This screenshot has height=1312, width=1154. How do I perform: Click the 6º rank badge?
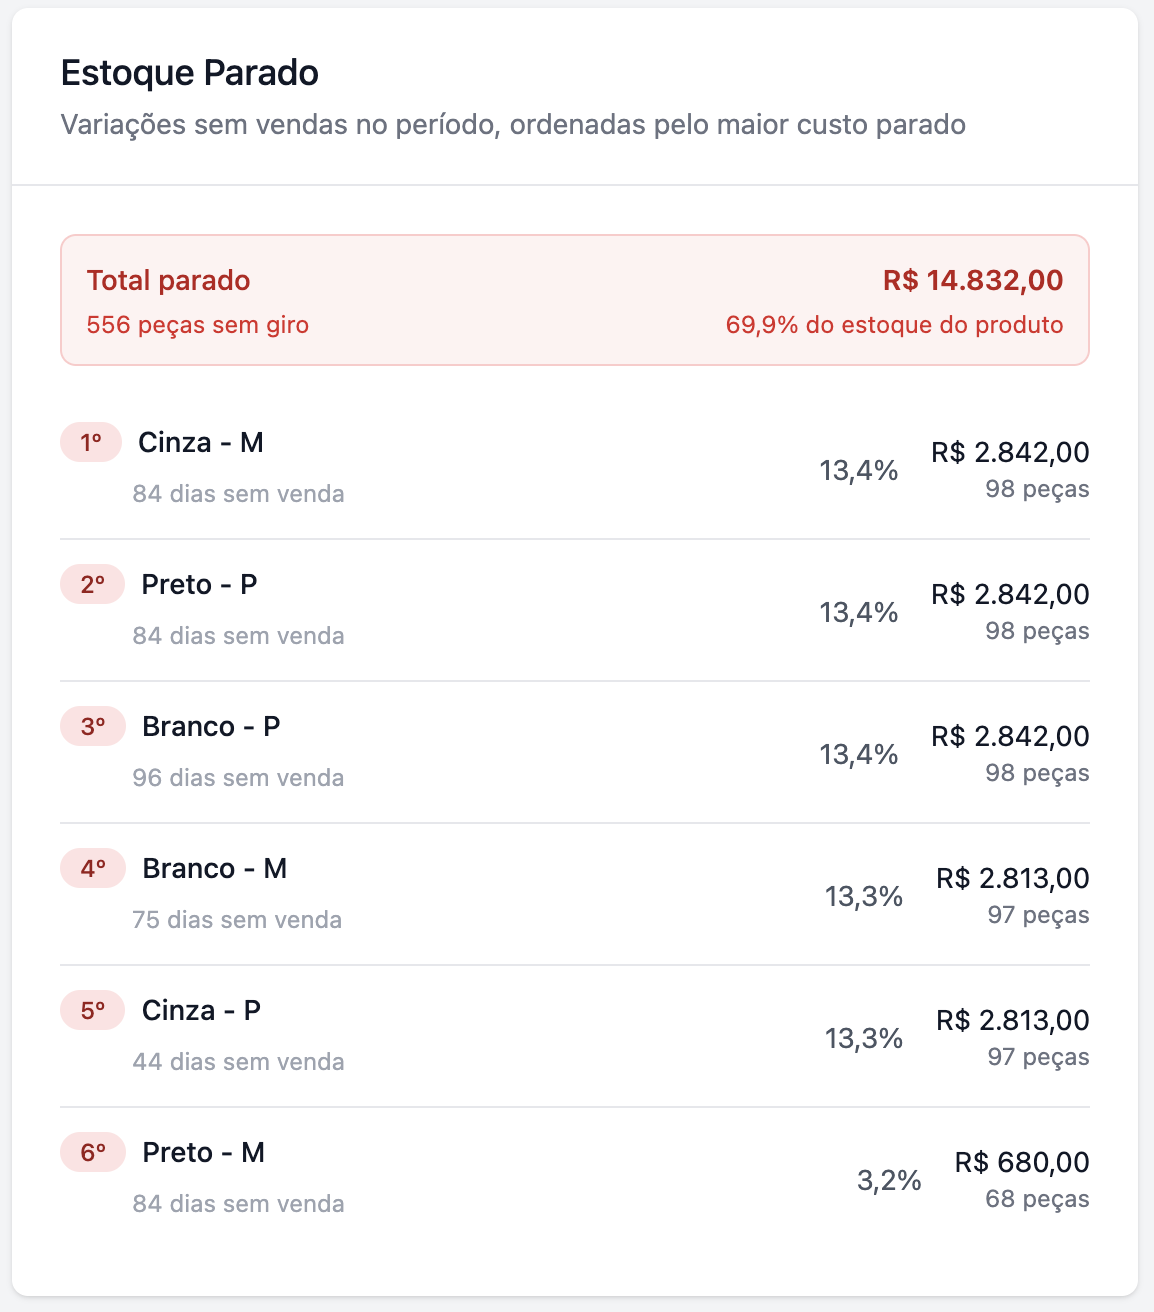[93, 1153]
